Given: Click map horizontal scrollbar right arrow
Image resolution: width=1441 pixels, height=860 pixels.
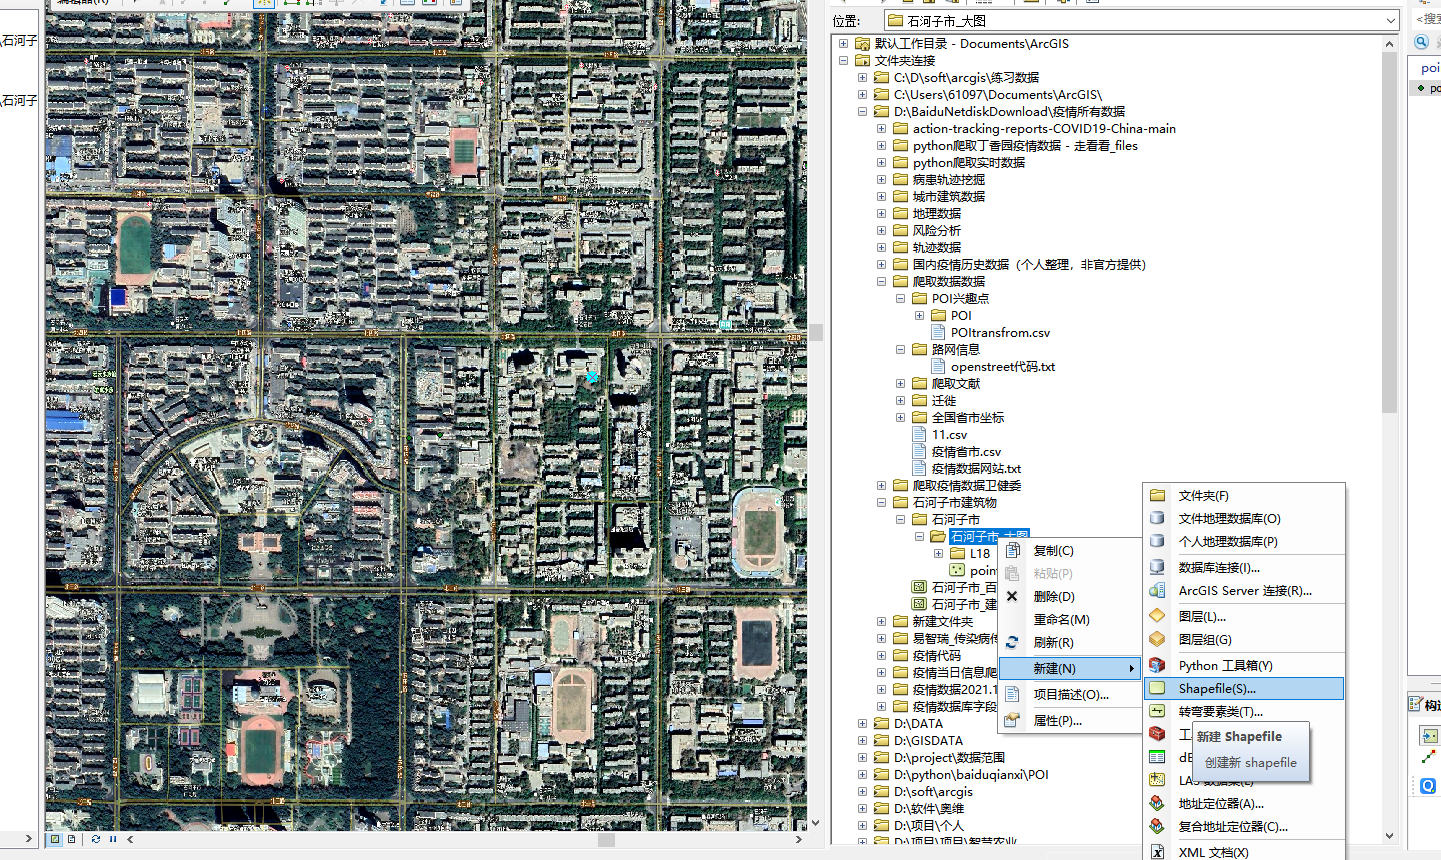Looking at the screenshot, I should click(x=798, y=839).
